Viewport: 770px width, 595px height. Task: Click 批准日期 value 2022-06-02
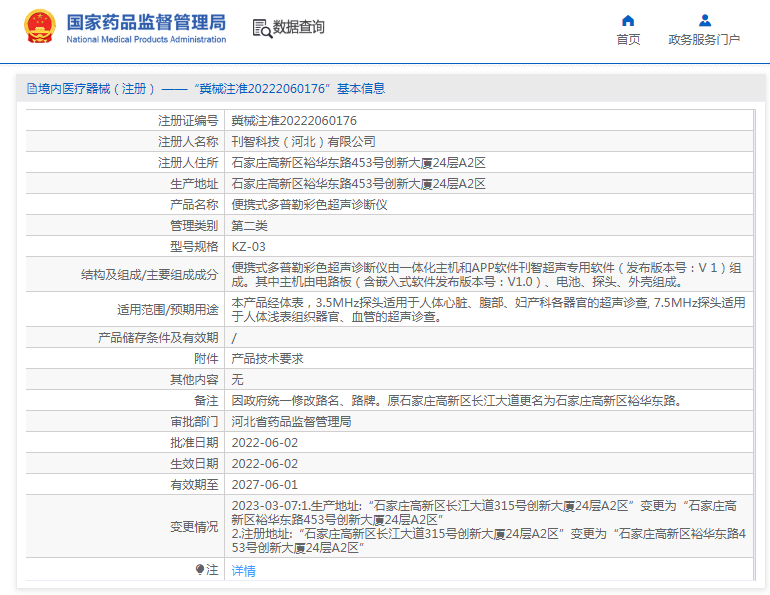(265, 443)
